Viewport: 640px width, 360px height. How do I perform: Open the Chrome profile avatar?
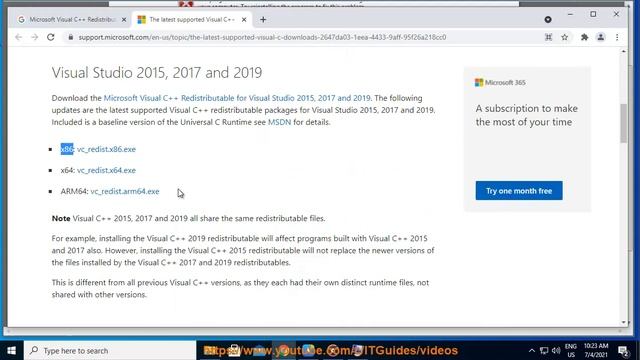point(600,37)
